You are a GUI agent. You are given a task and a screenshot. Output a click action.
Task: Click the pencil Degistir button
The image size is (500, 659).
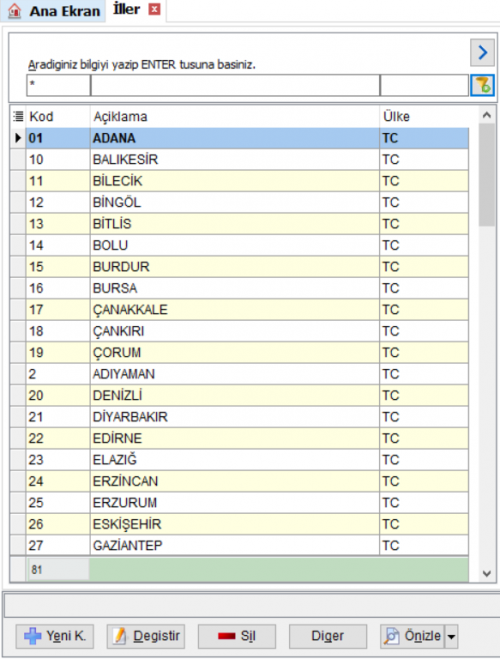coord(146,636)
